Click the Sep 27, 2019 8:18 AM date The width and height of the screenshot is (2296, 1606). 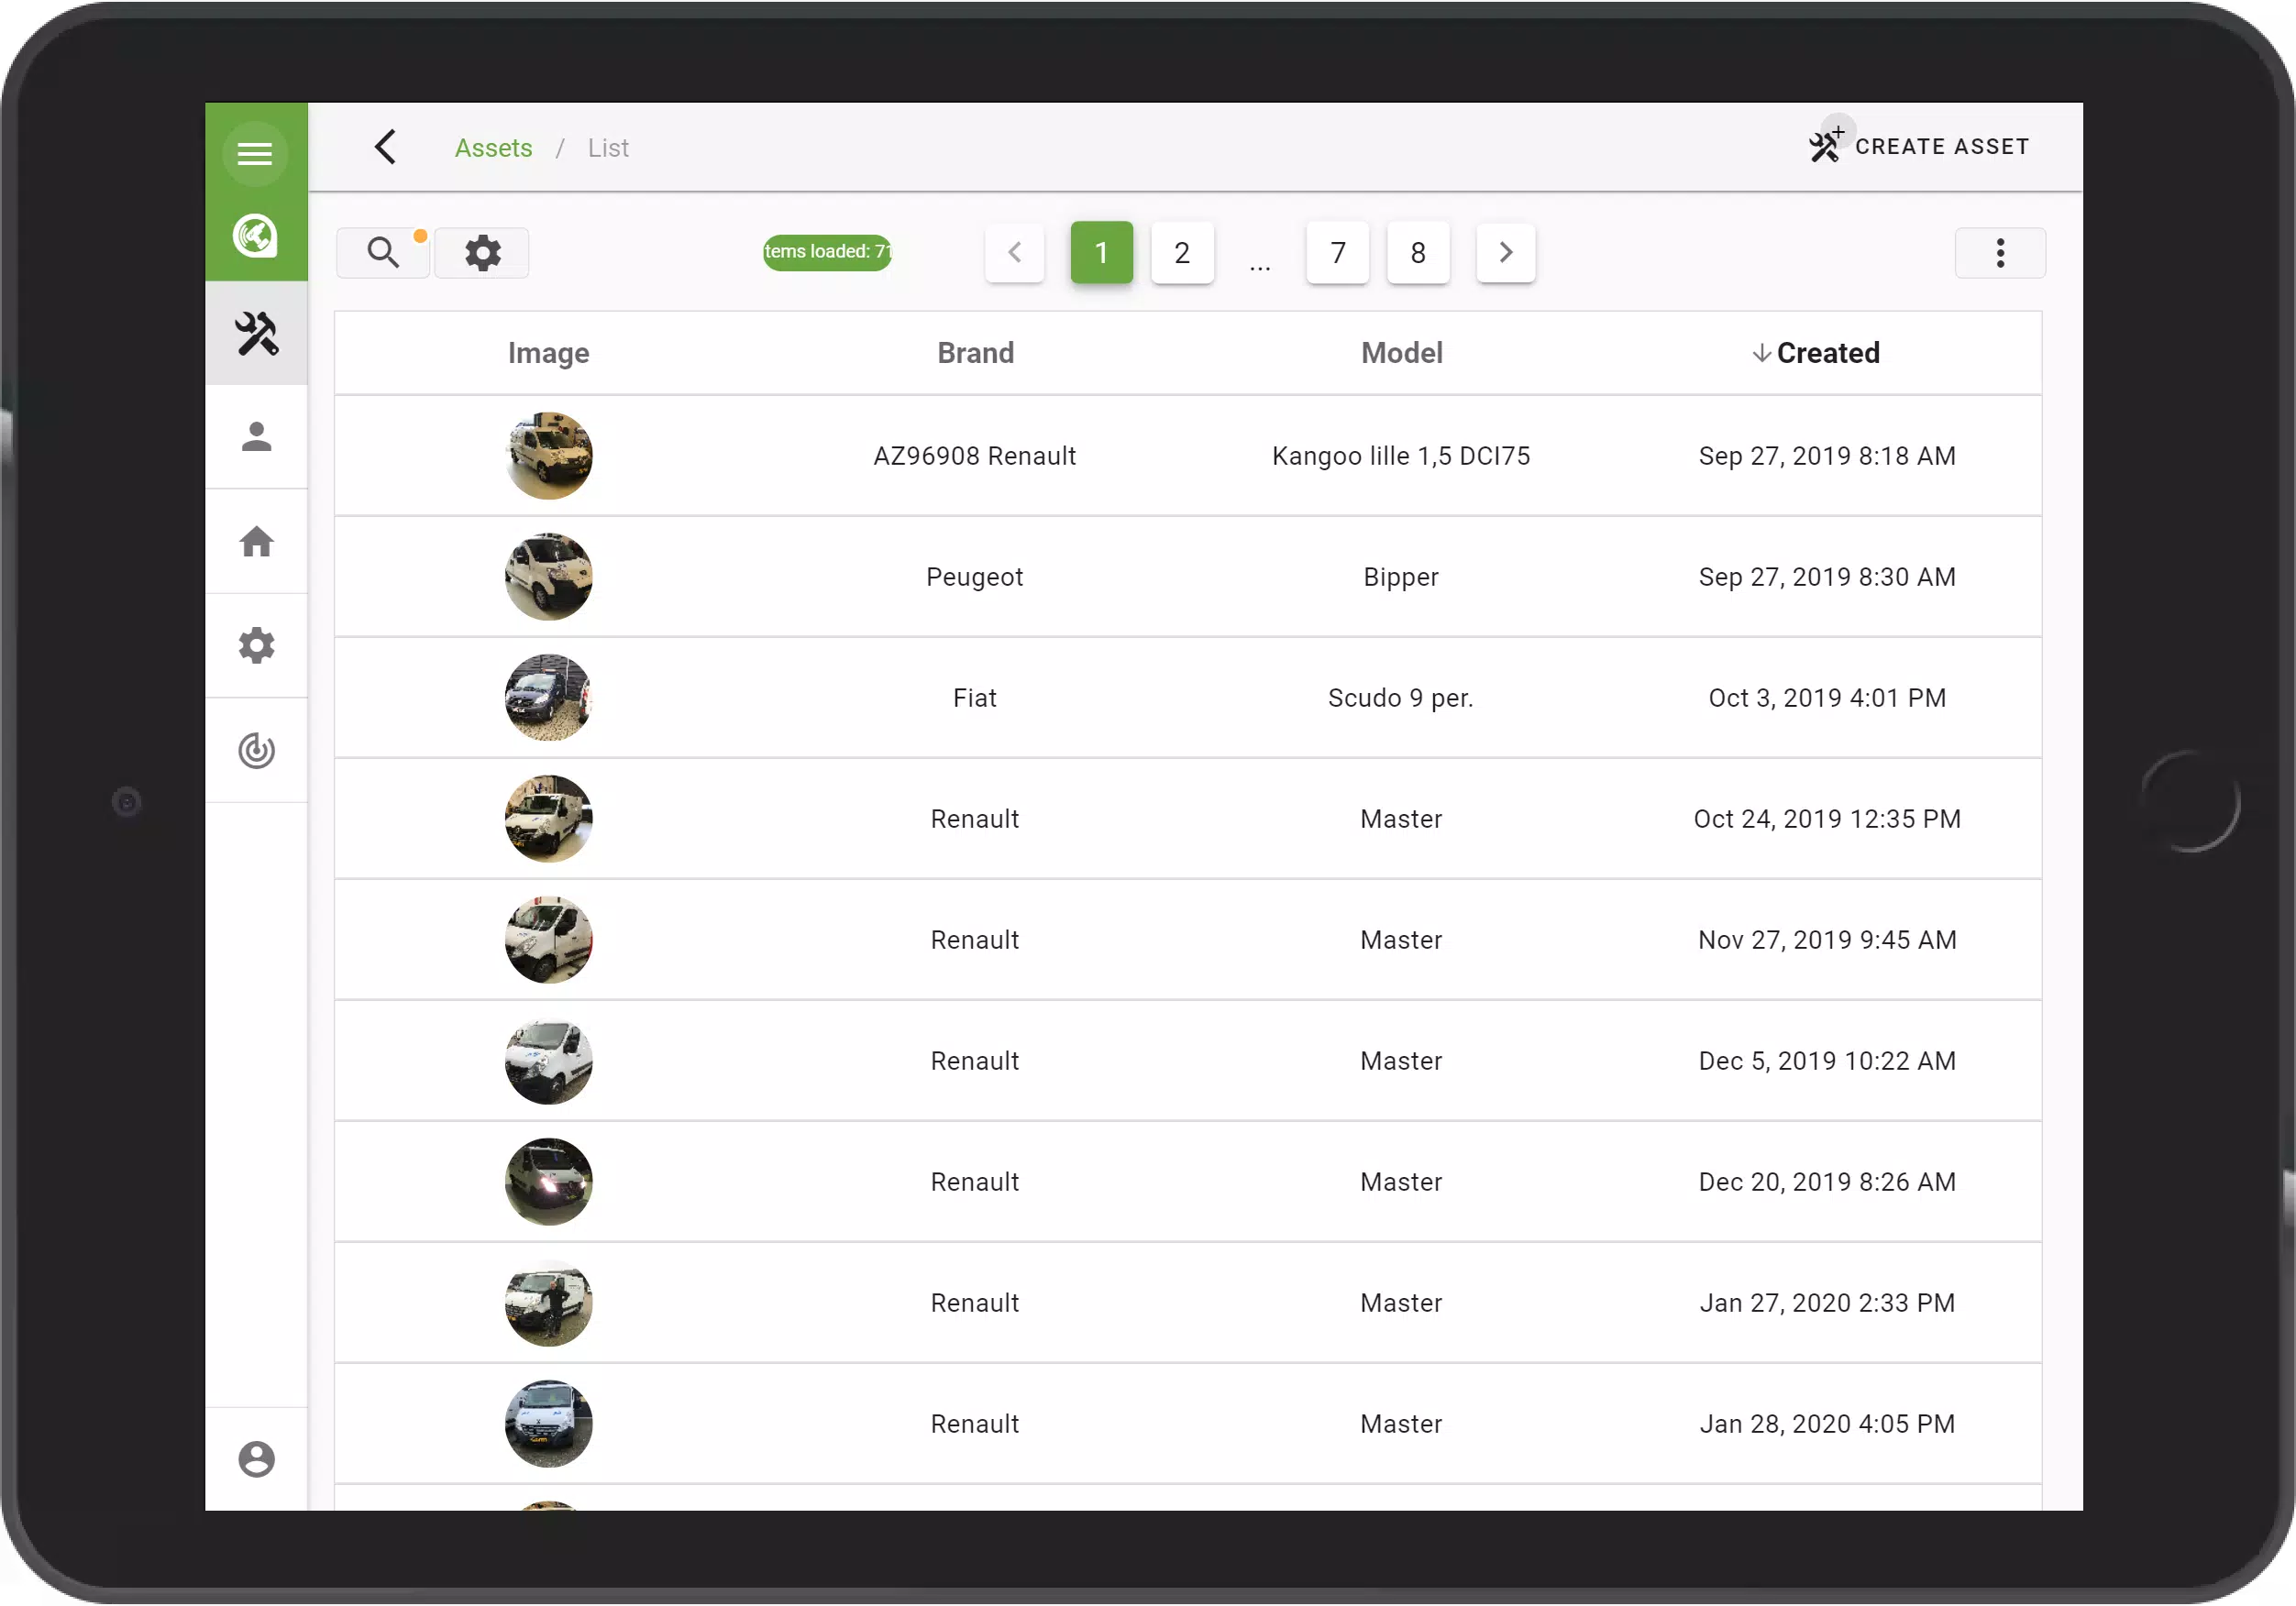(1827, 456)
